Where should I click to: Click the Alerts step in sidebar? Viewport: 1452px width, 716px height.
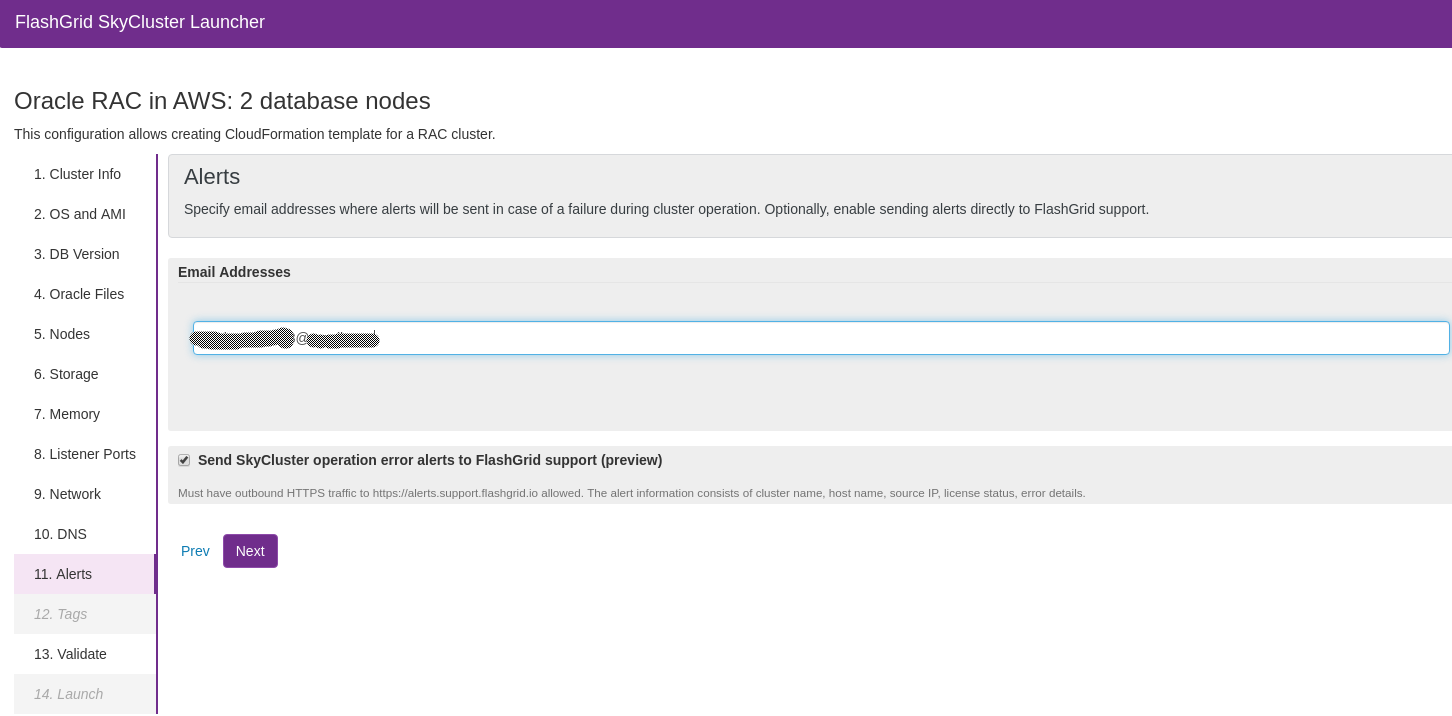tap(63, 574)
